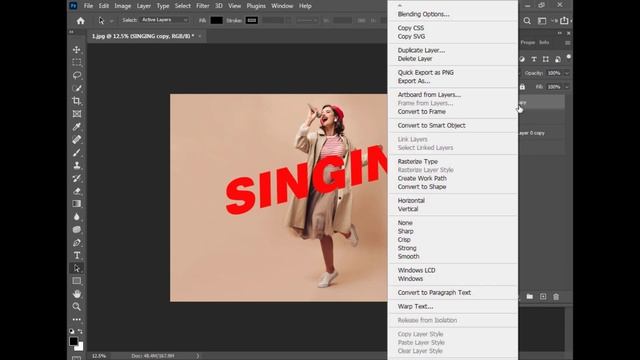Image resolution: width=640 pixels, height=360 pixels.
Task: Click the new group folder icon
Action: (x=529, y=297)
